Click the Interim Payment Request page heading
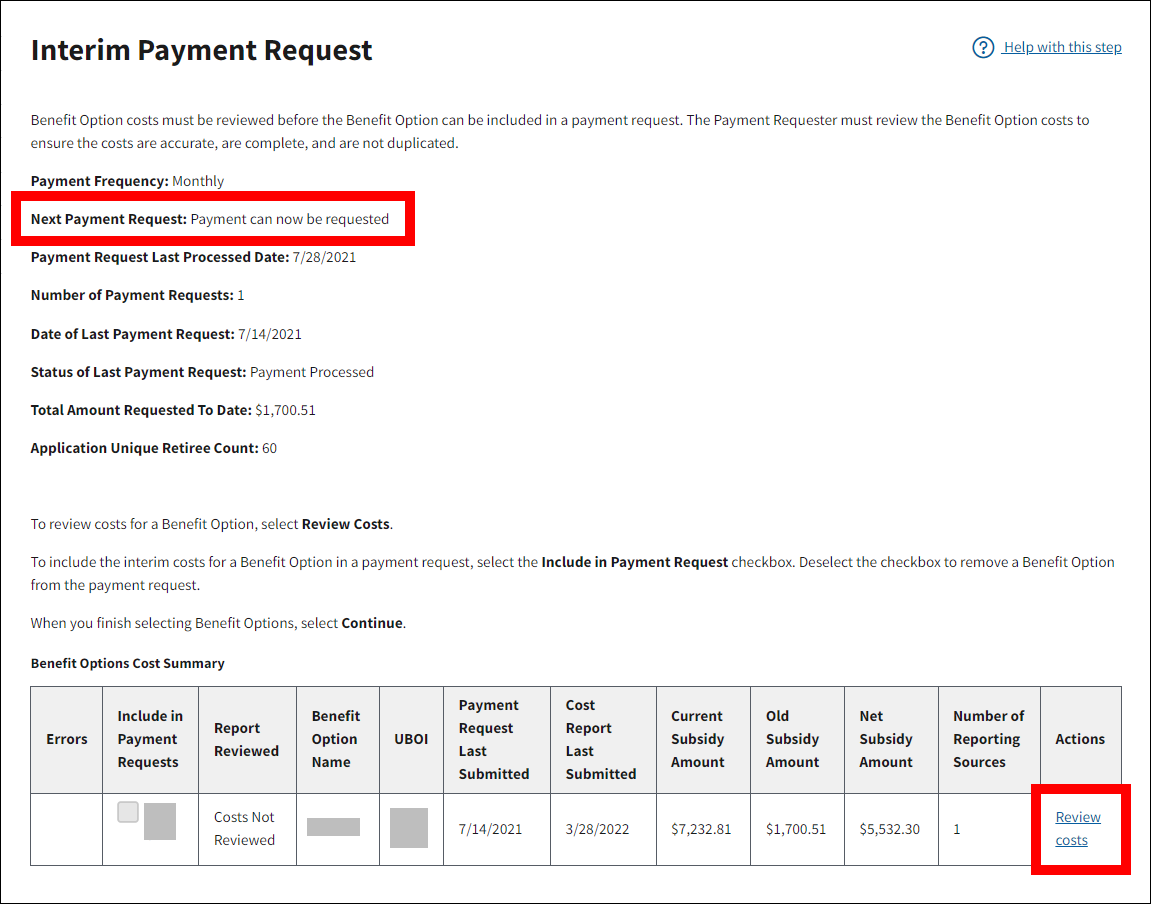This screenshot has width=1151, height=904. coord(202,50)
